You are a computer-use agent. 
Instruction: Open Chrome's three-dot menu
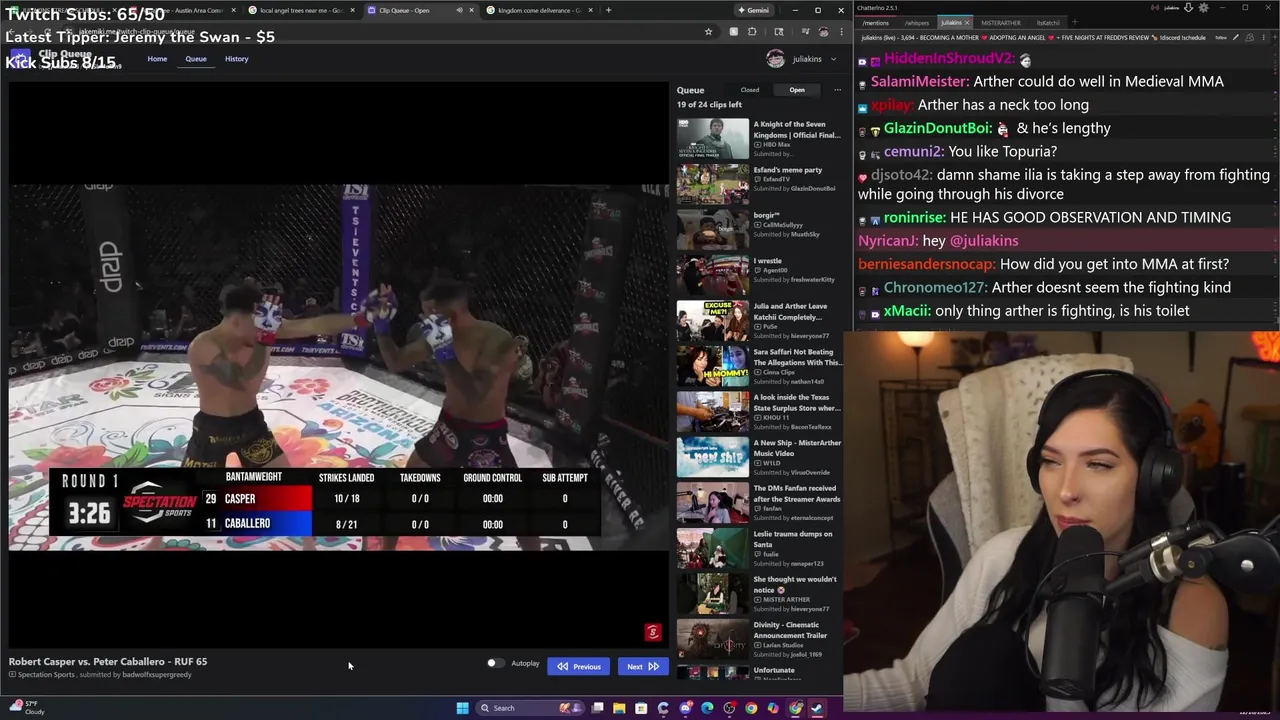tap(841, 31)
